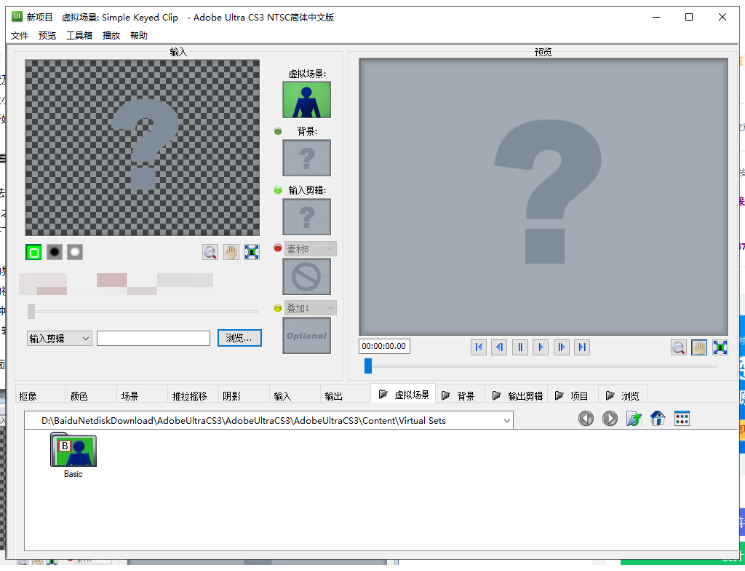Image resolution: width=745 pixels, height=571 pixels.
Task: Toggle the red indicator beside 素材B
Action: (278, 248)
